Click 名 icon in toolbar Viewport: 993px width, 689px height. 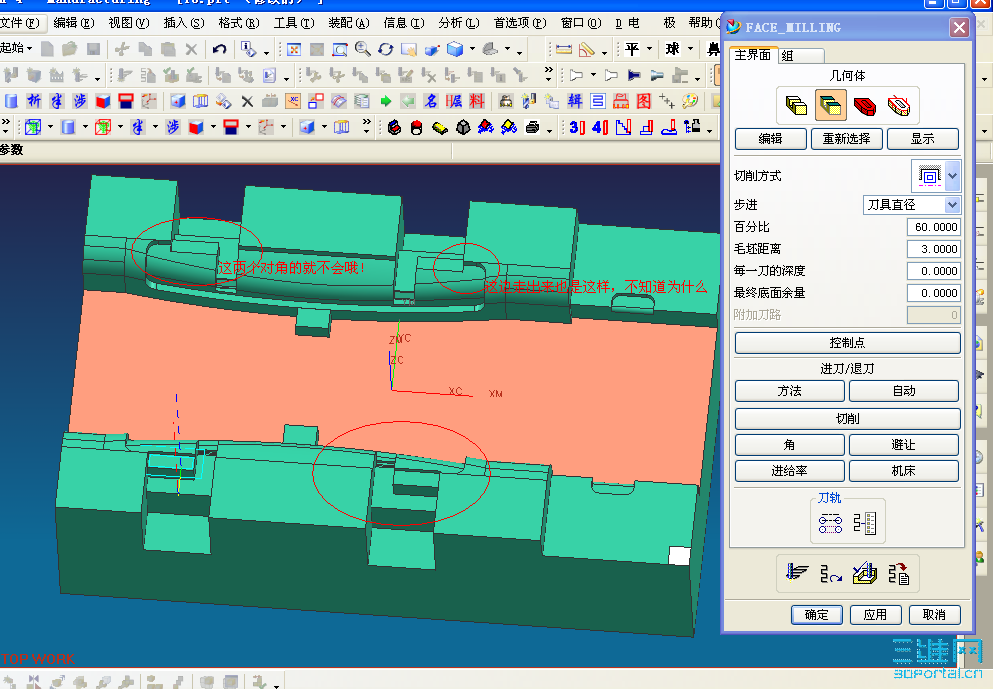(x=431, y=101)
